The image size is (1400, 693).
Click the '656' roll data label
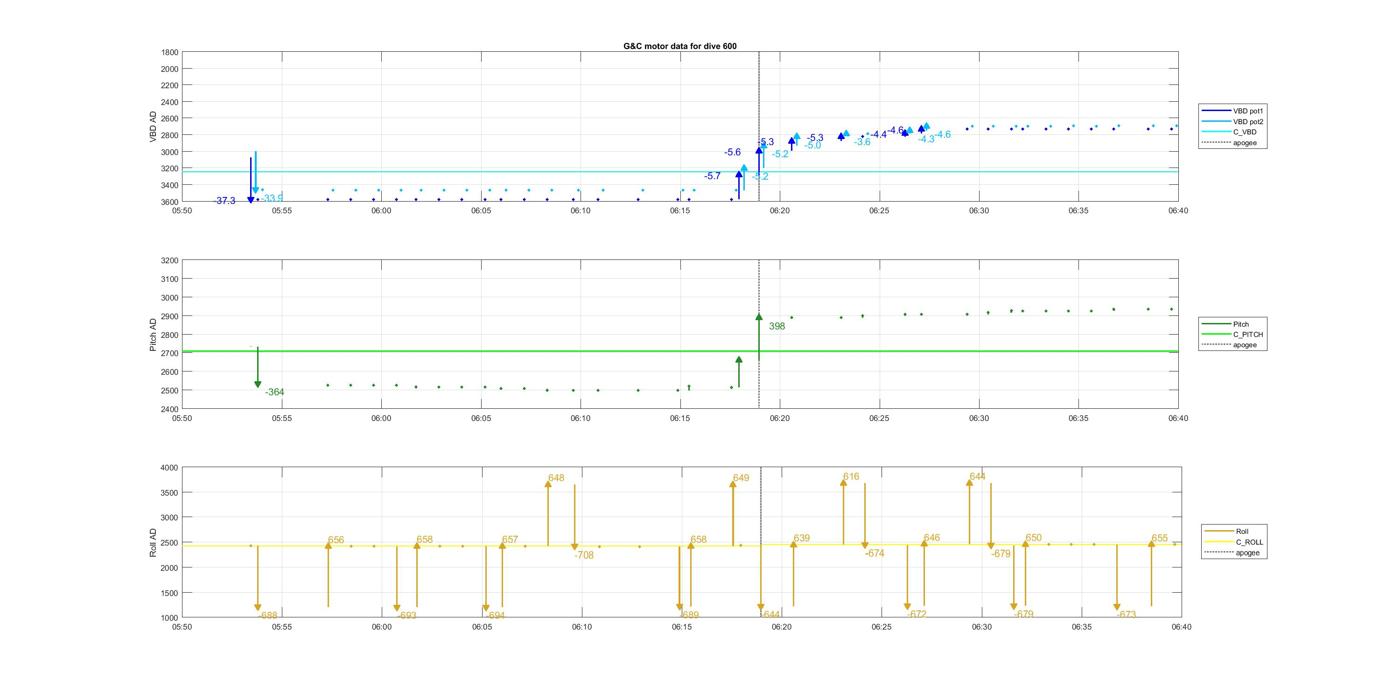tap(336, 540)
